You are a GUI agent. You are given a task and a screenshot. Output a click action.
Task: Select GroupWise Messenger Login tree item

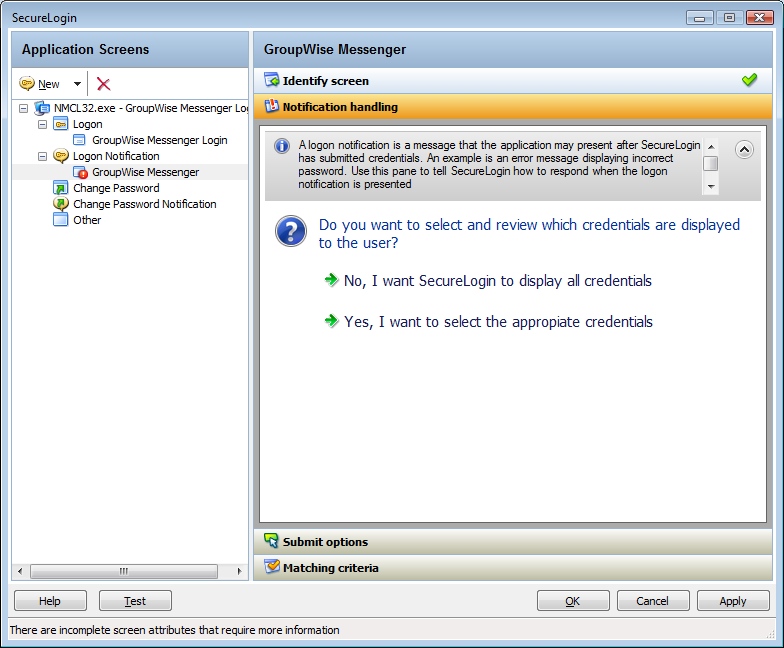pyautogui.click(x=160, y=140)
